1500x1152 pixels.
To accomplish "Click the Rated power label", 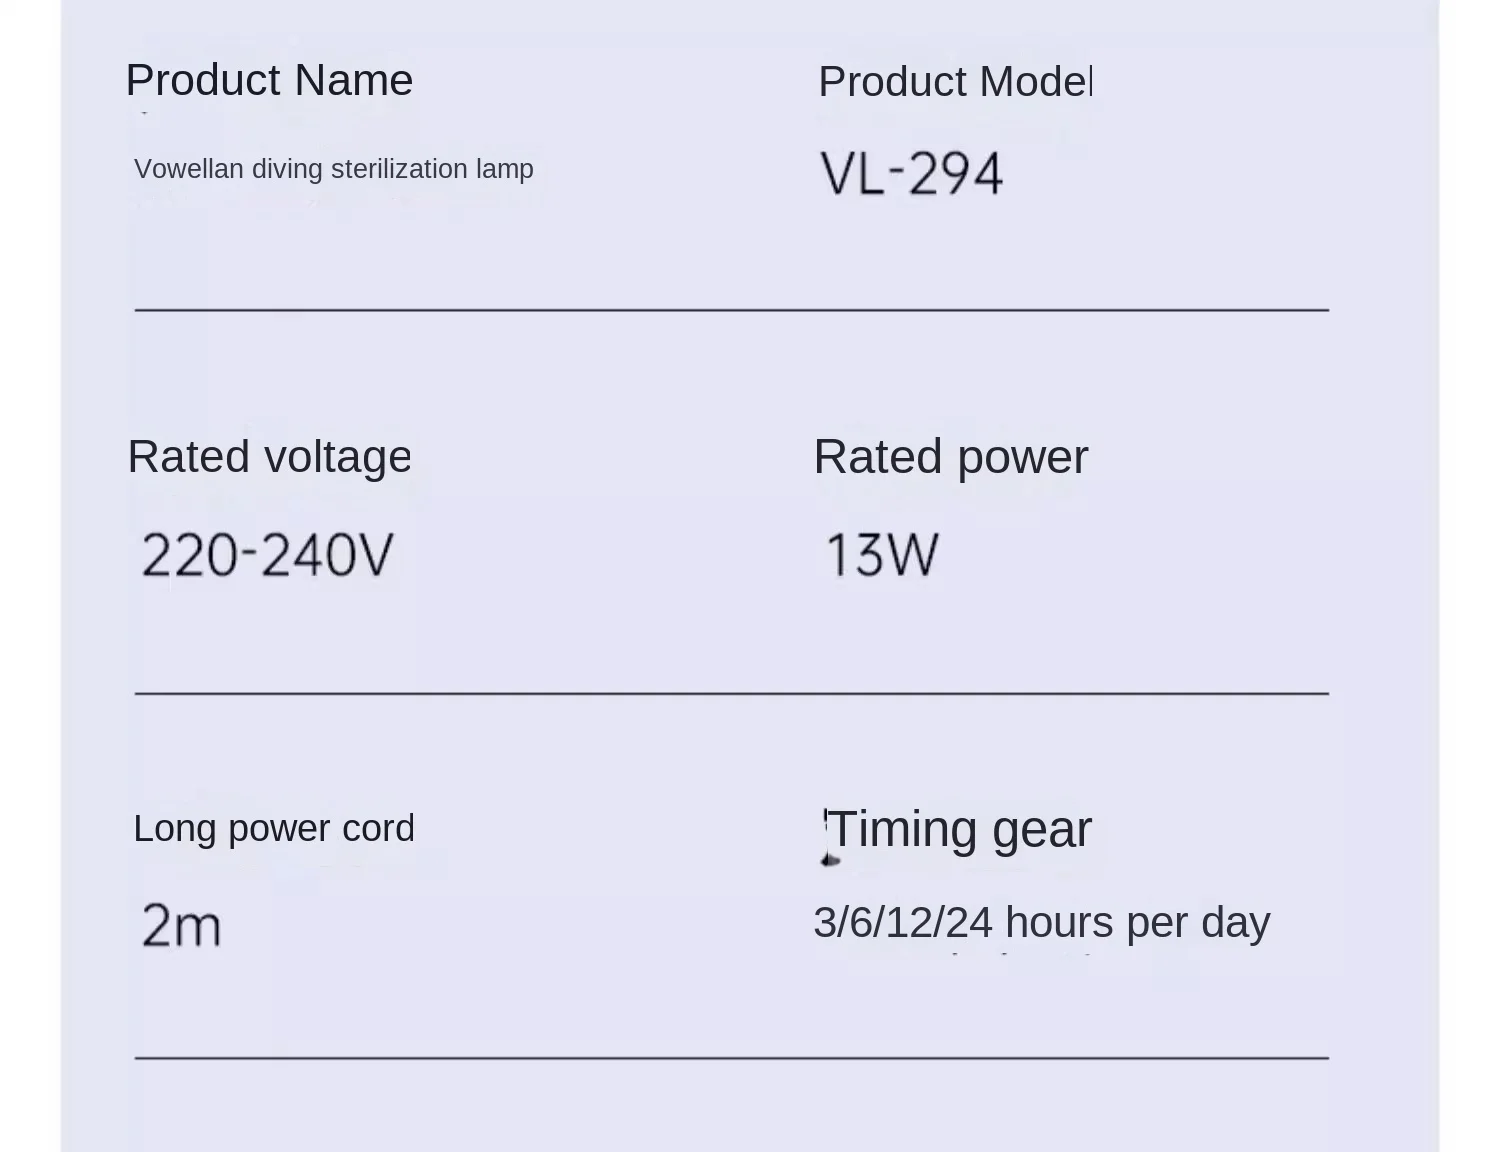I will [x=950, y=458].
